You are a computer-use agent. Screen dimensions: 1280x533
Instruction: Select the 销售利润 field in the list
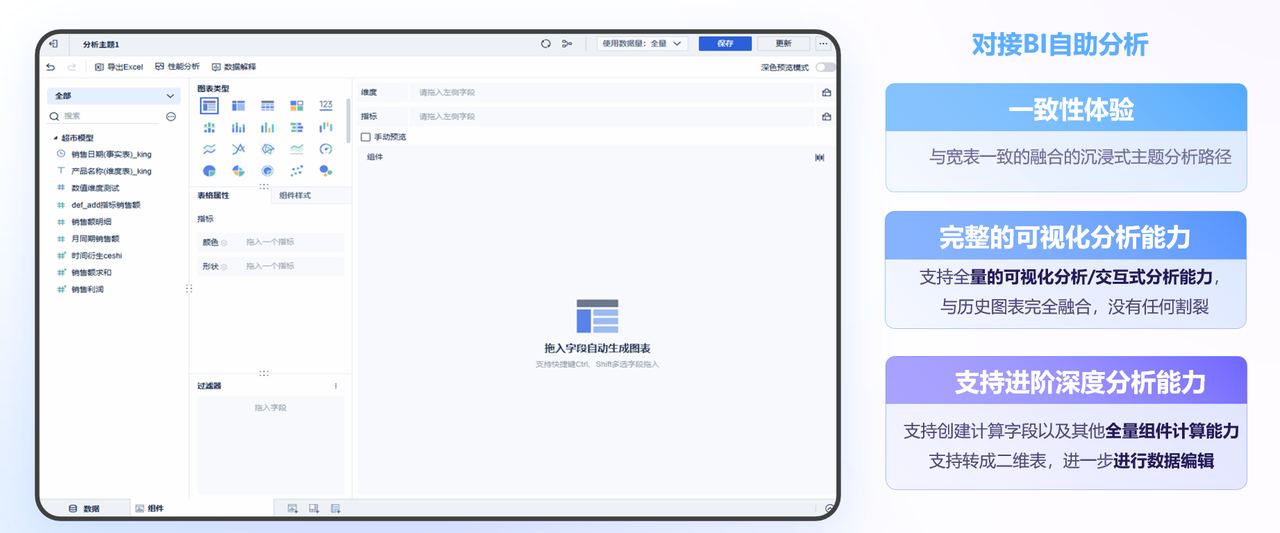[87, 290]
